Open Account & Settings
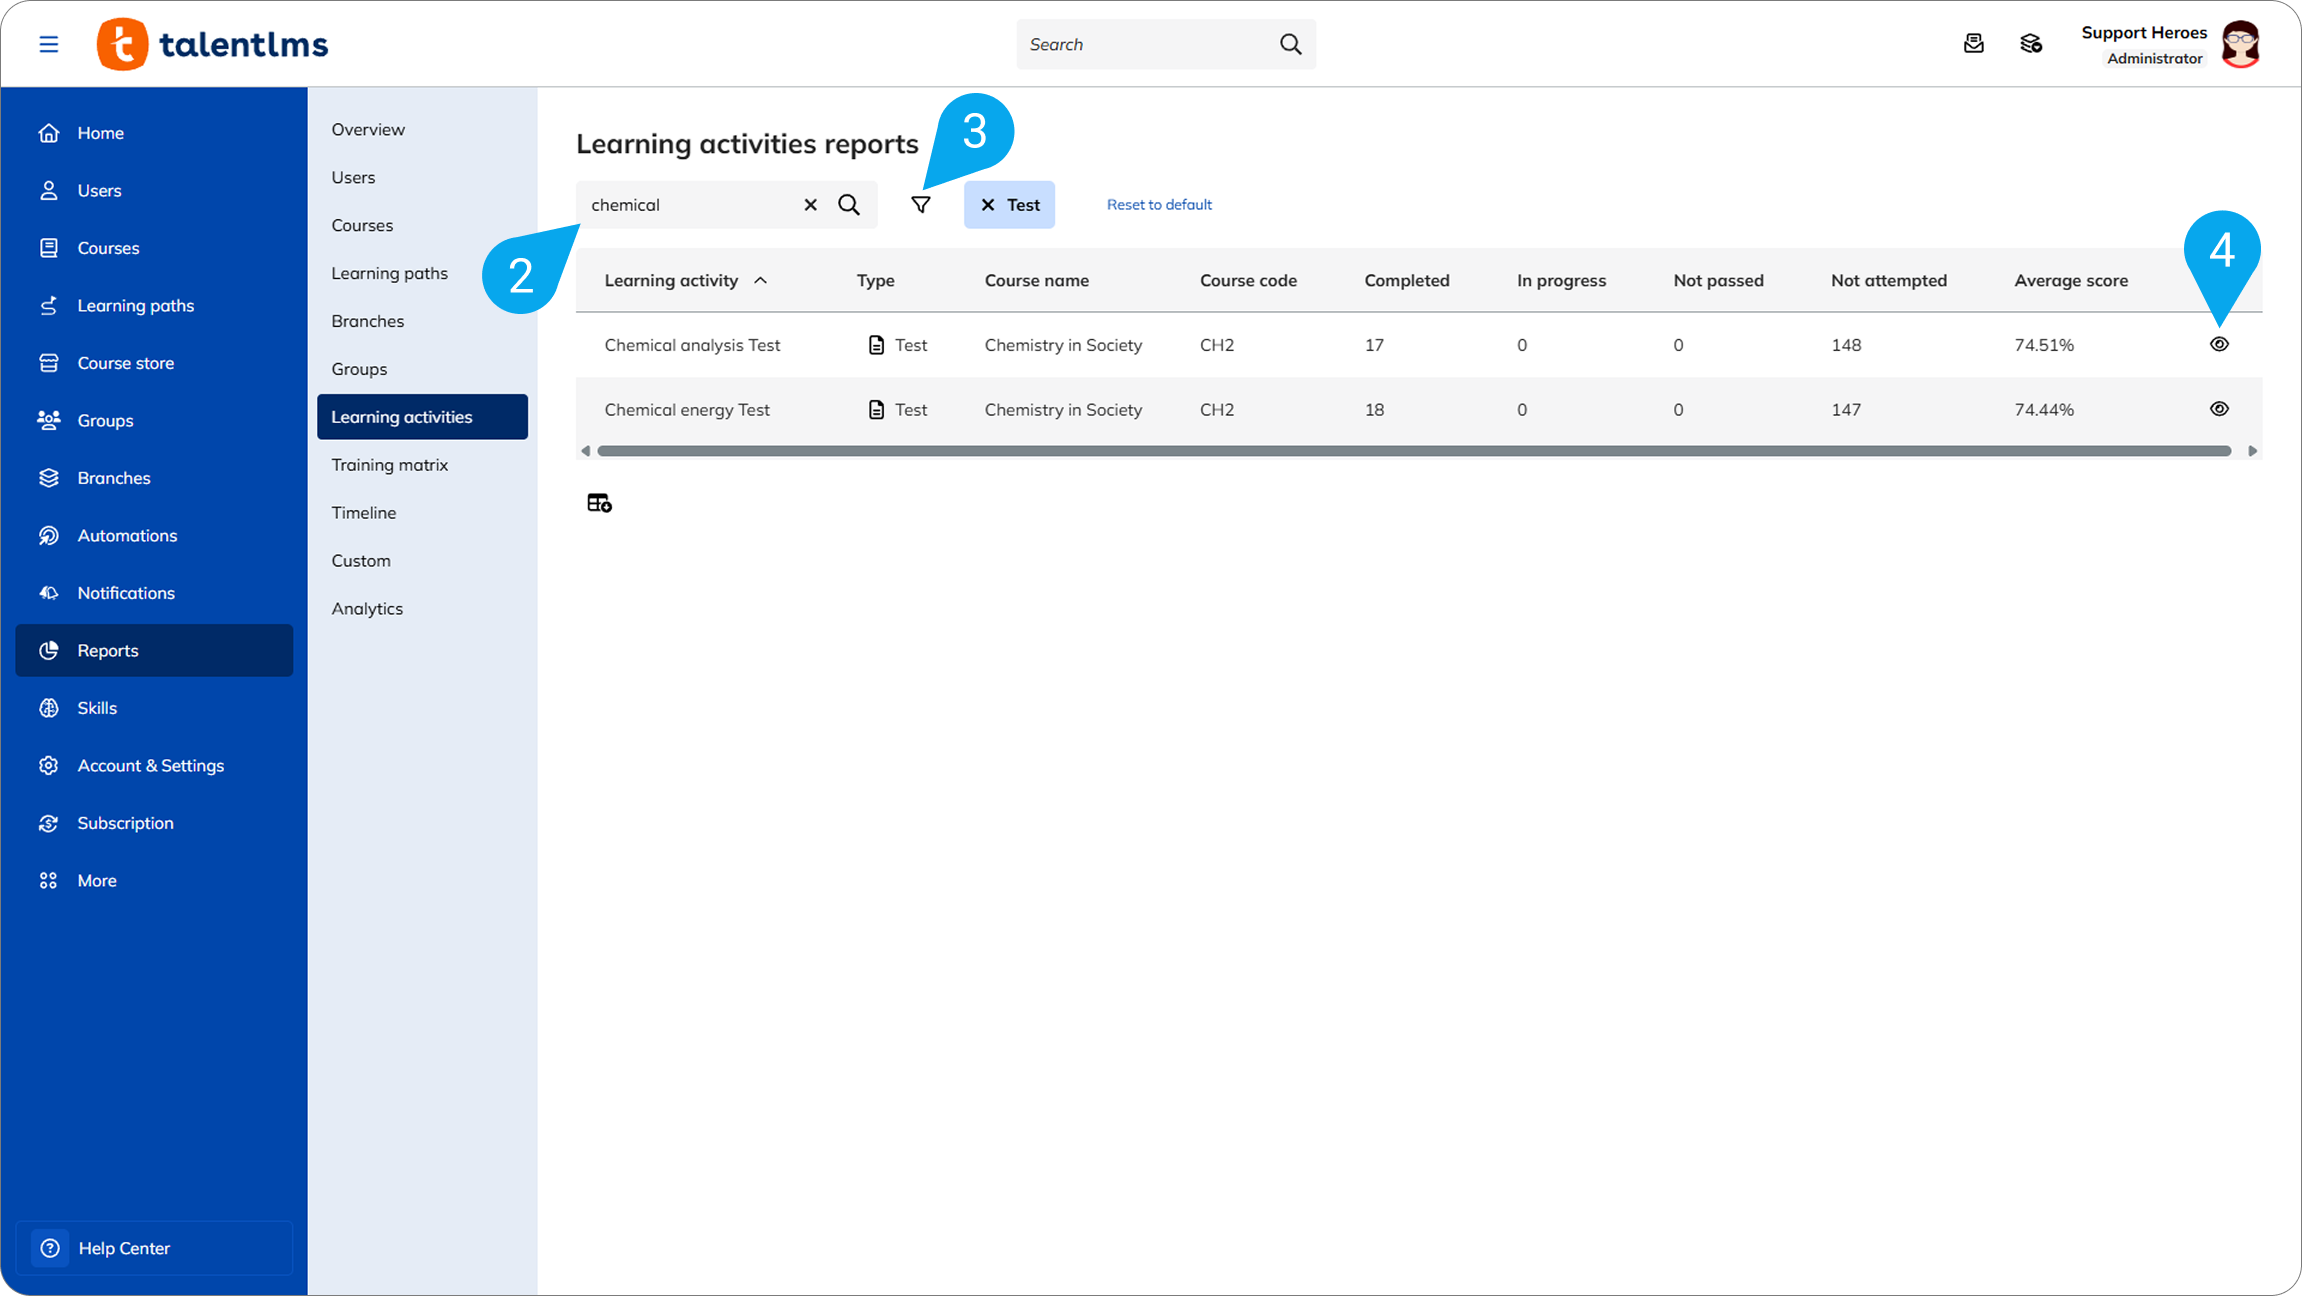 click(x=154, y=765)
